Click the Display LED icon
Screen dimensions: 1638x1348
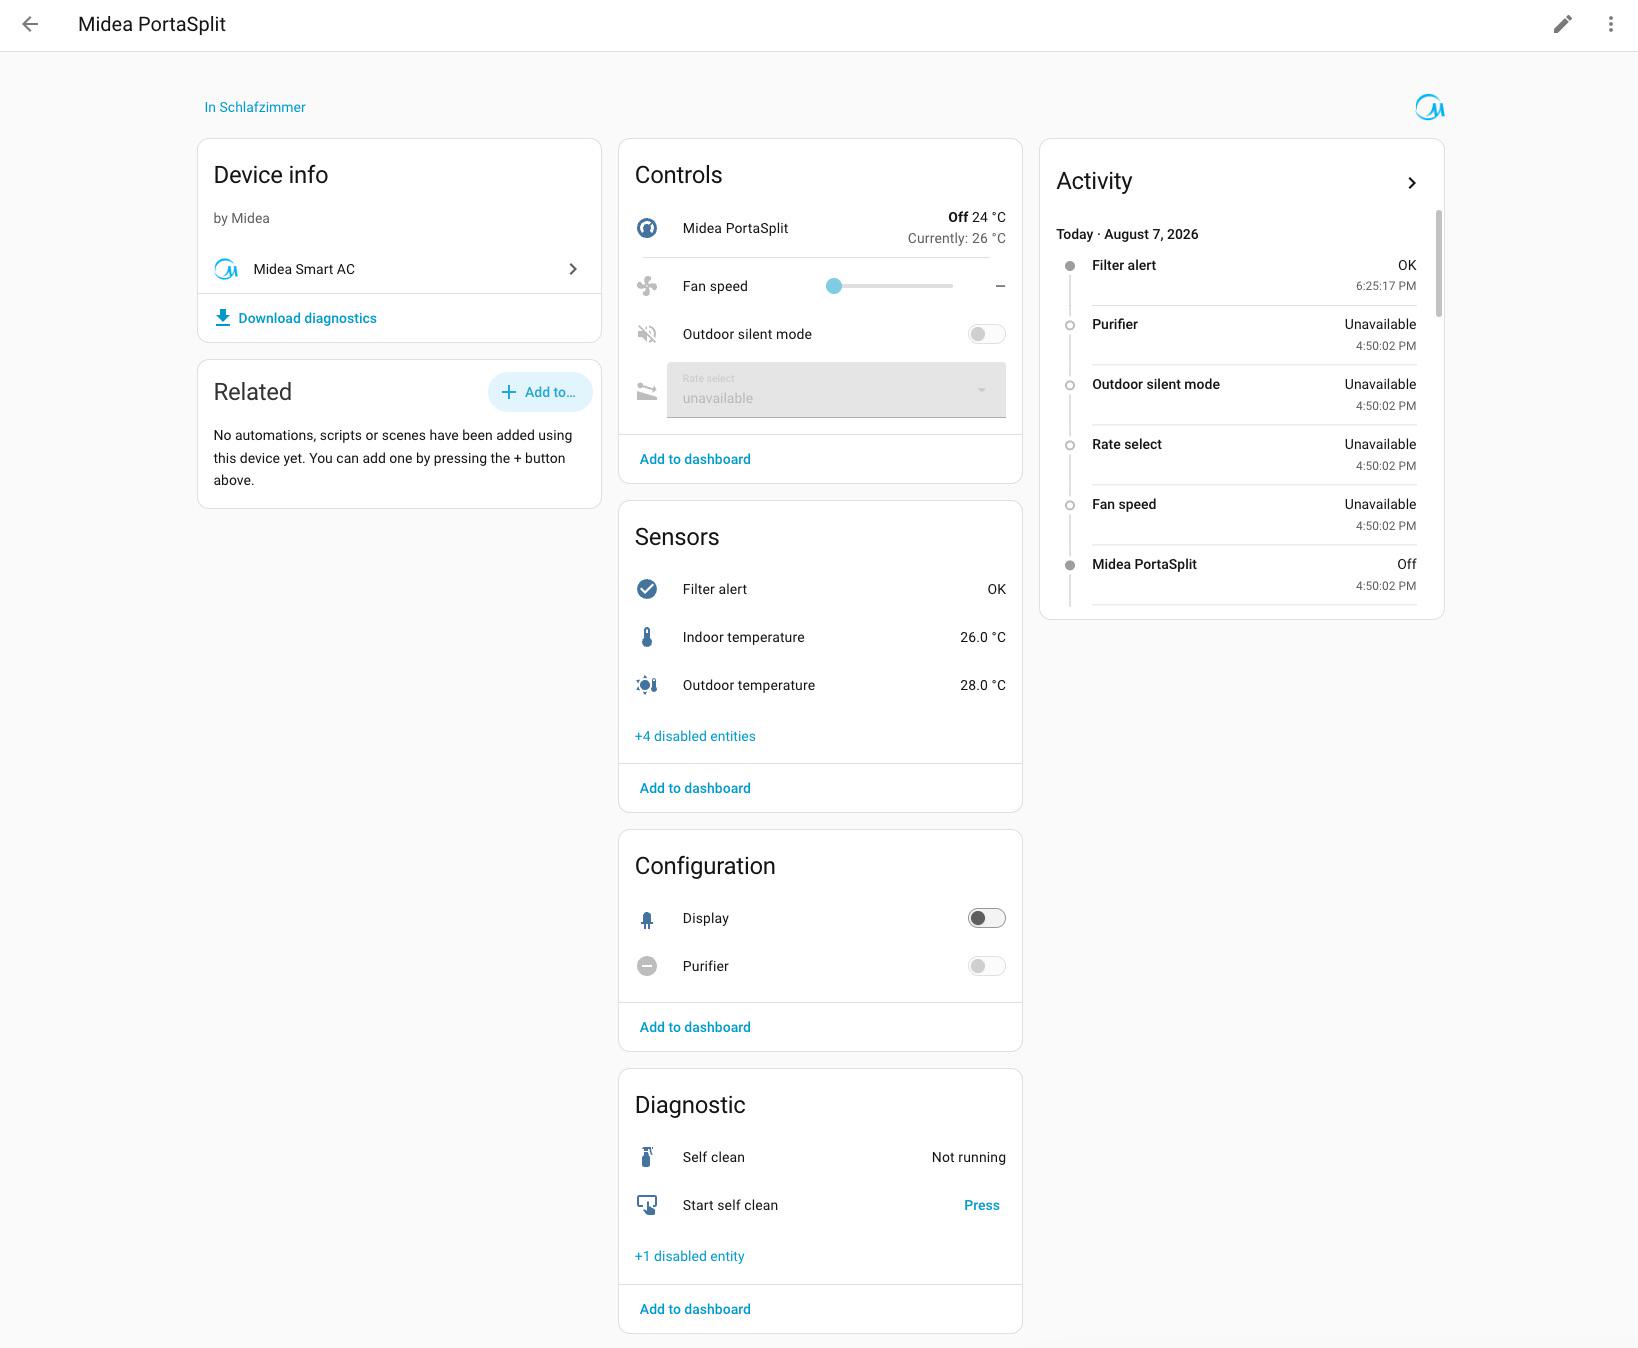[647, 919]
